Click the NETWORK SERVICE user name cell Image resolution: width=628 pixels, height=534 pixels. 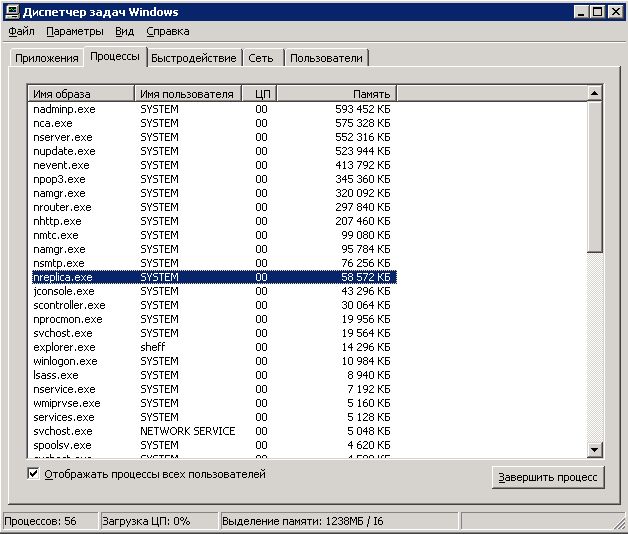coord(187,431)
